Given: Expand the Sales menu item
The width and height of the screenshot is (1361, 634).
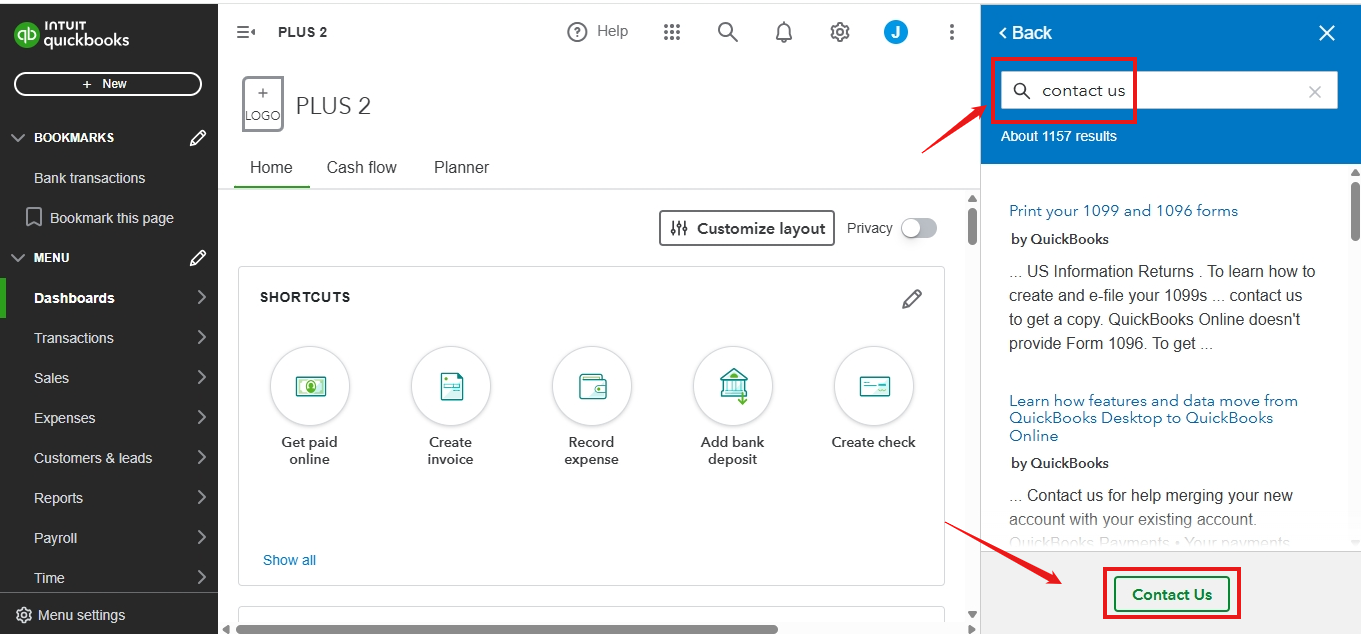Looking at the screenshot, I should pyautogui.click(x=201, y=378).
